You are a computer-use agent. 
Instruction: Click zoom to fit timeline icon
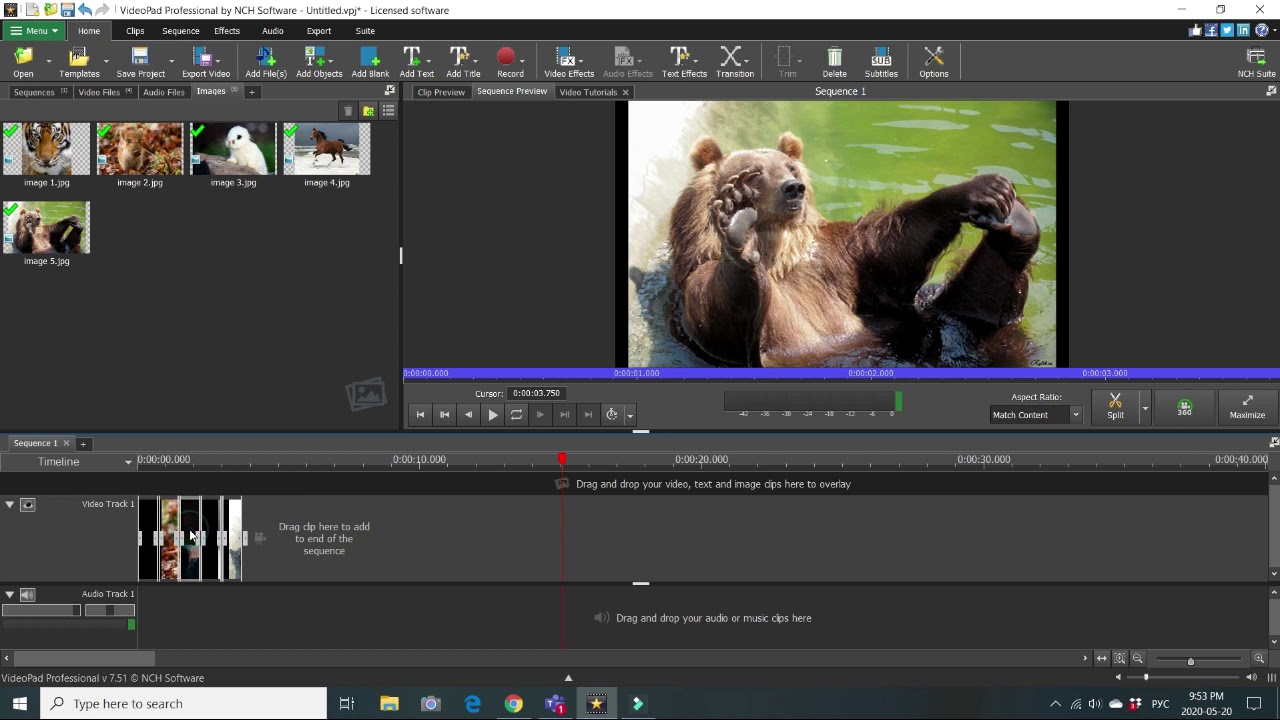1120,658
